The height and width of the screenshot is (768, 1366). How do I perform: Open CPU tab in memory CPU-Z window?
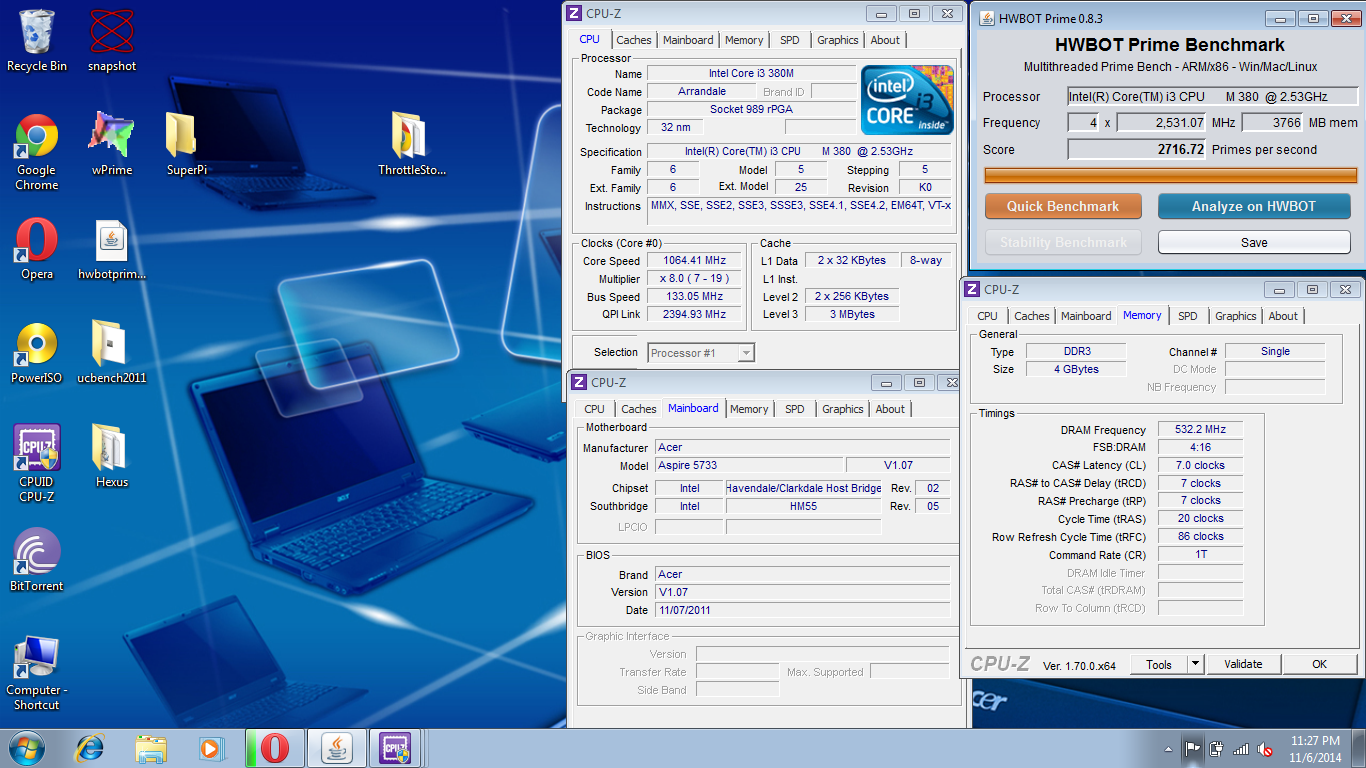click(x=987, y=316)
